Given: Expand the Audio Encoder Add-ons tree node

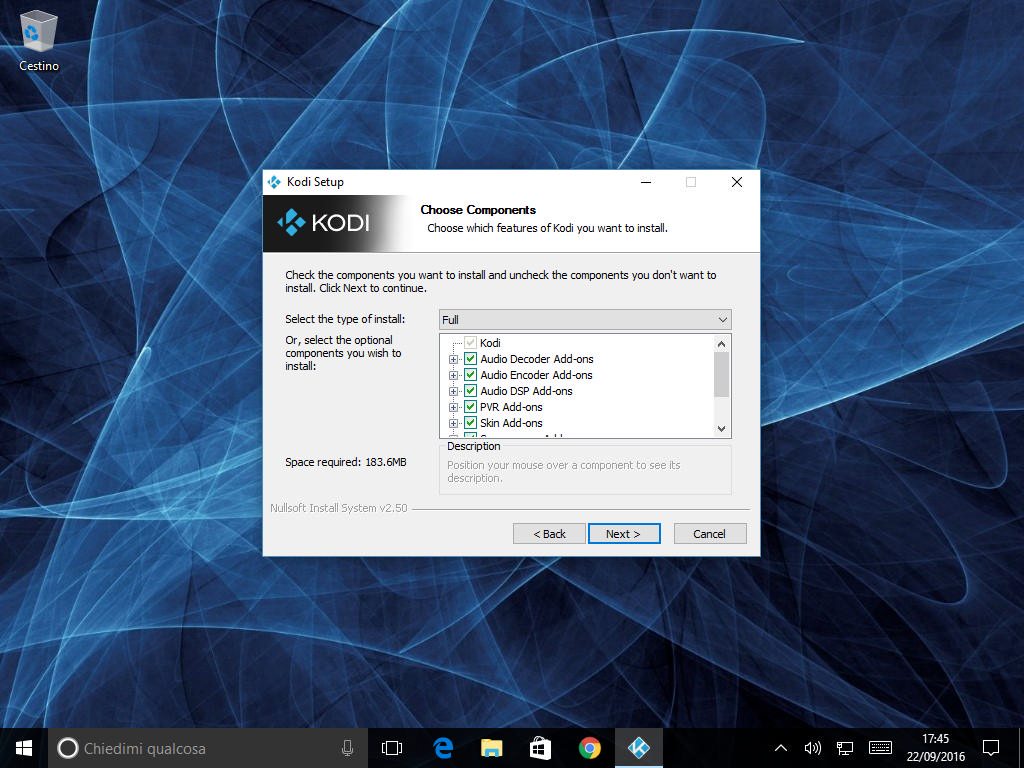Looking at the screenshot, I should coord(454,375).
